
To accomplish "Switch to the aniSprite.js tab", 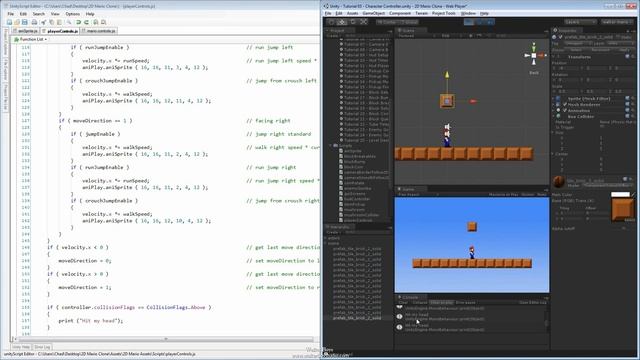I will [x=25, y=31].
